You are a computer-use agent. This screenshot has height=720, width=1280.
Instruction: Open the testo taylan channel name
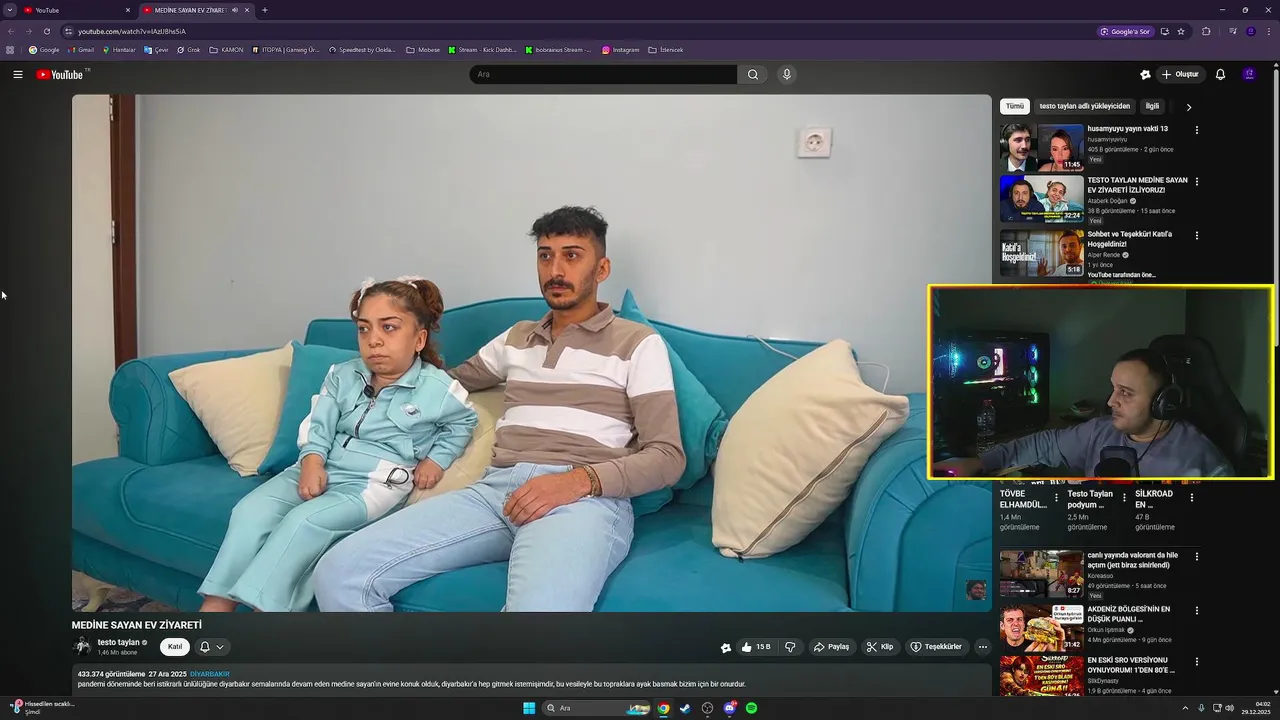click(x=118, y=643)
